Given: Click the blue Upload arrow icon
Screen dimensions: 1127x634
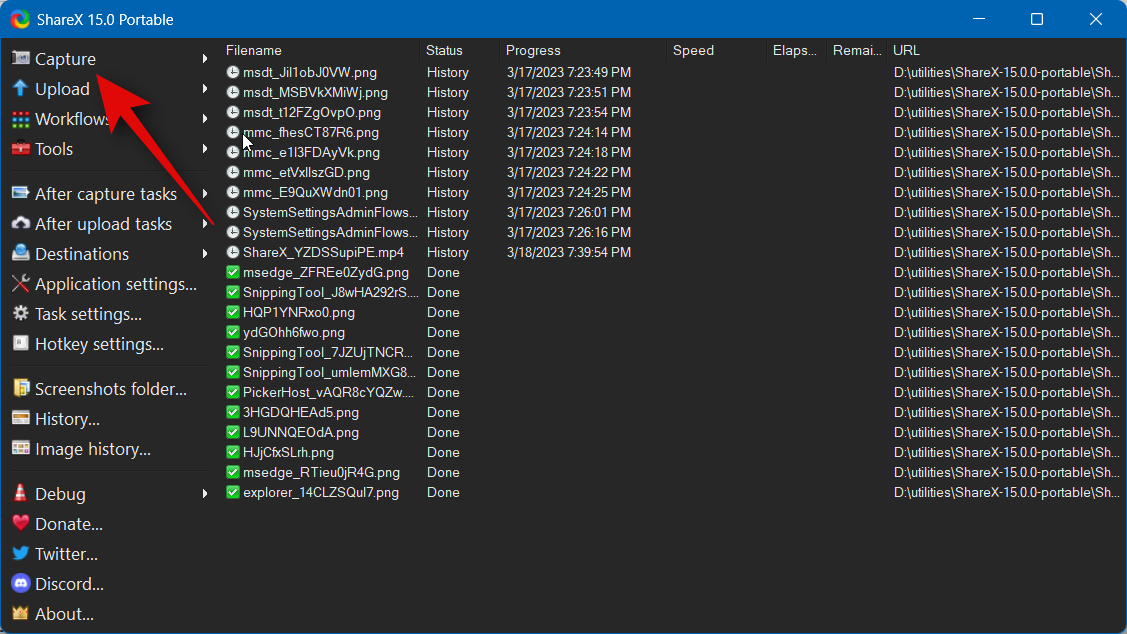Looking at the screenshot, I should [x=20, y=89].
